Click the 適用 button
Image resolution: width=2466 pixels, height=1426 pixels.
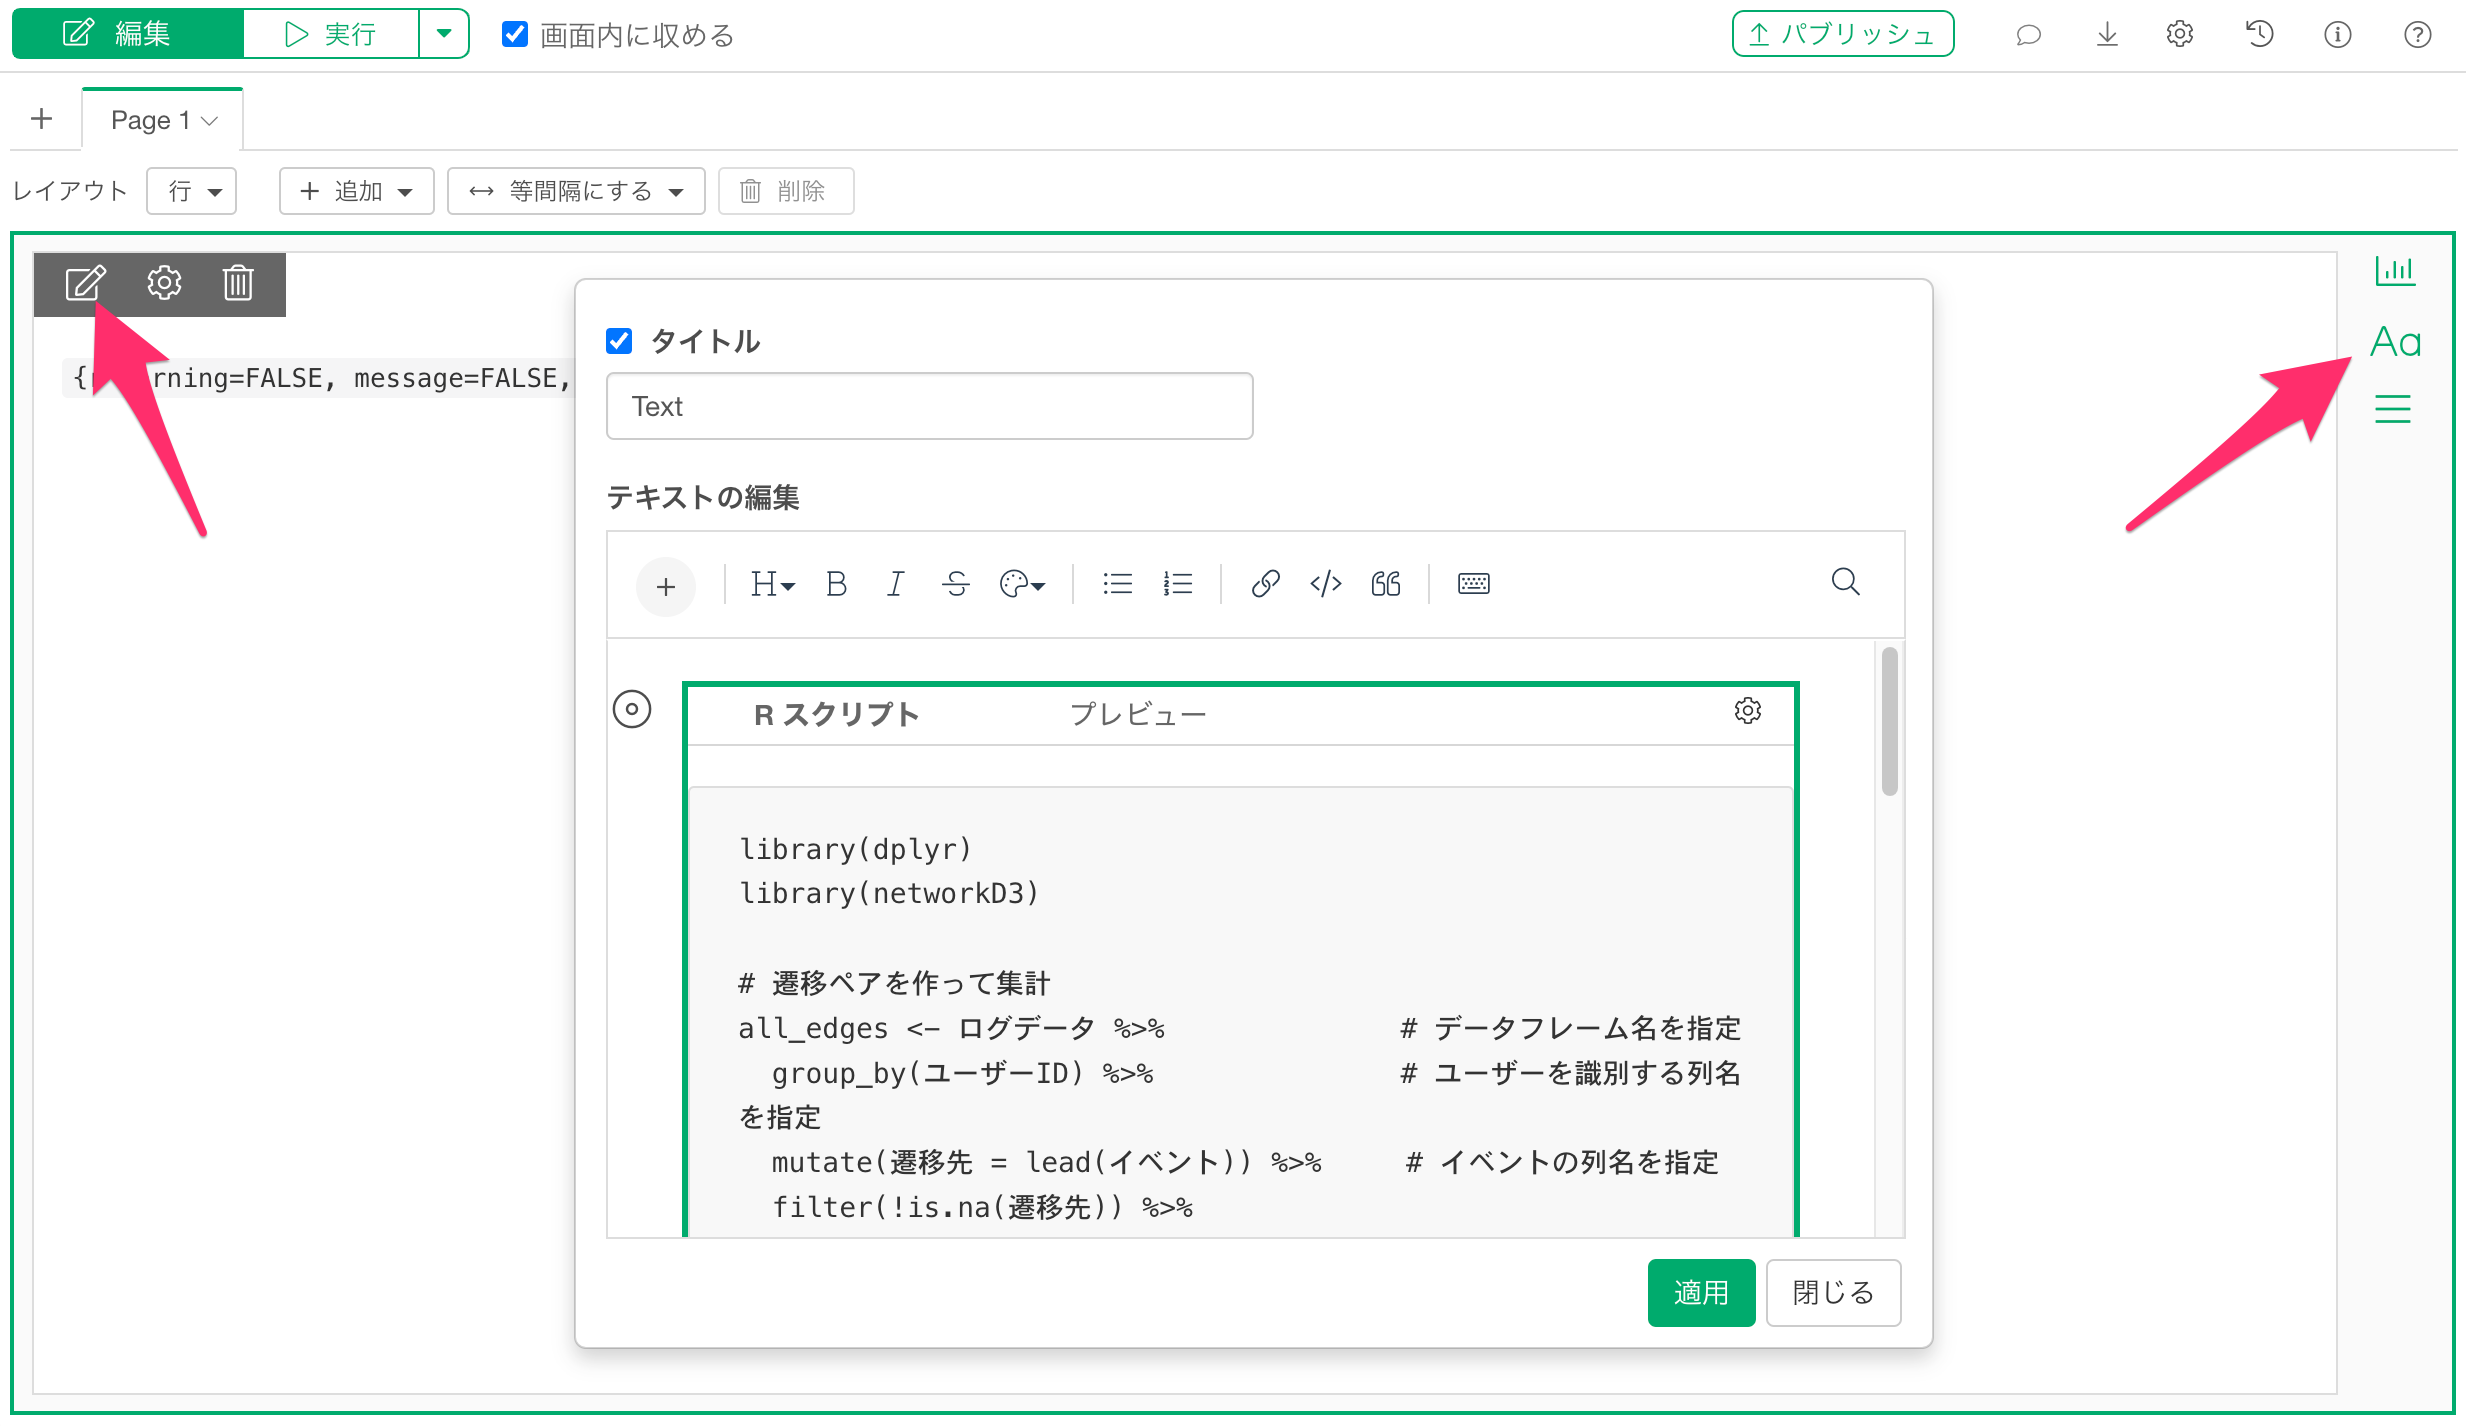pos(1700,1293)
